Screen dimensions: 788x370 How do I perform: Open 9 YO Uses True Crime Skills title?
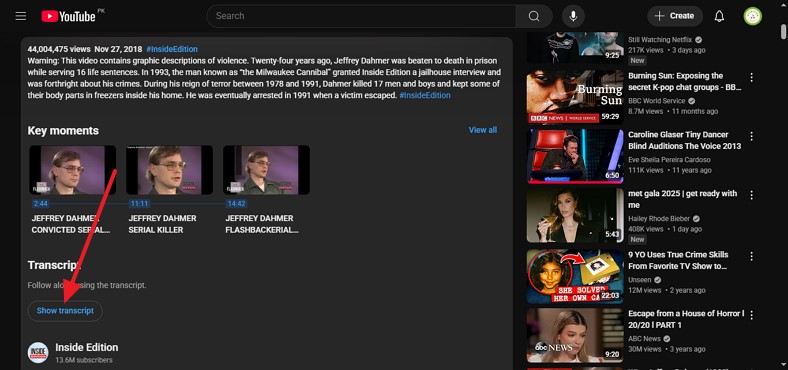[678, 260]
